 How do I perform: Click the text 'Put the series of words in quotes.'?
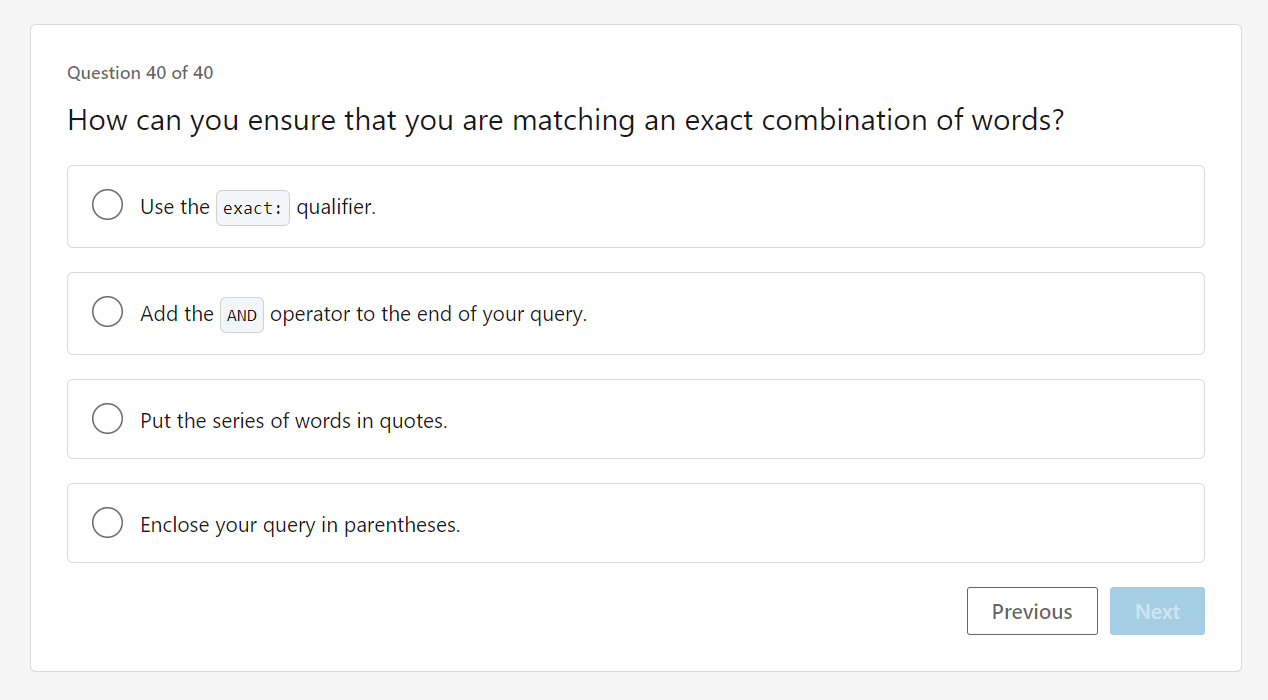coord(294,421)
